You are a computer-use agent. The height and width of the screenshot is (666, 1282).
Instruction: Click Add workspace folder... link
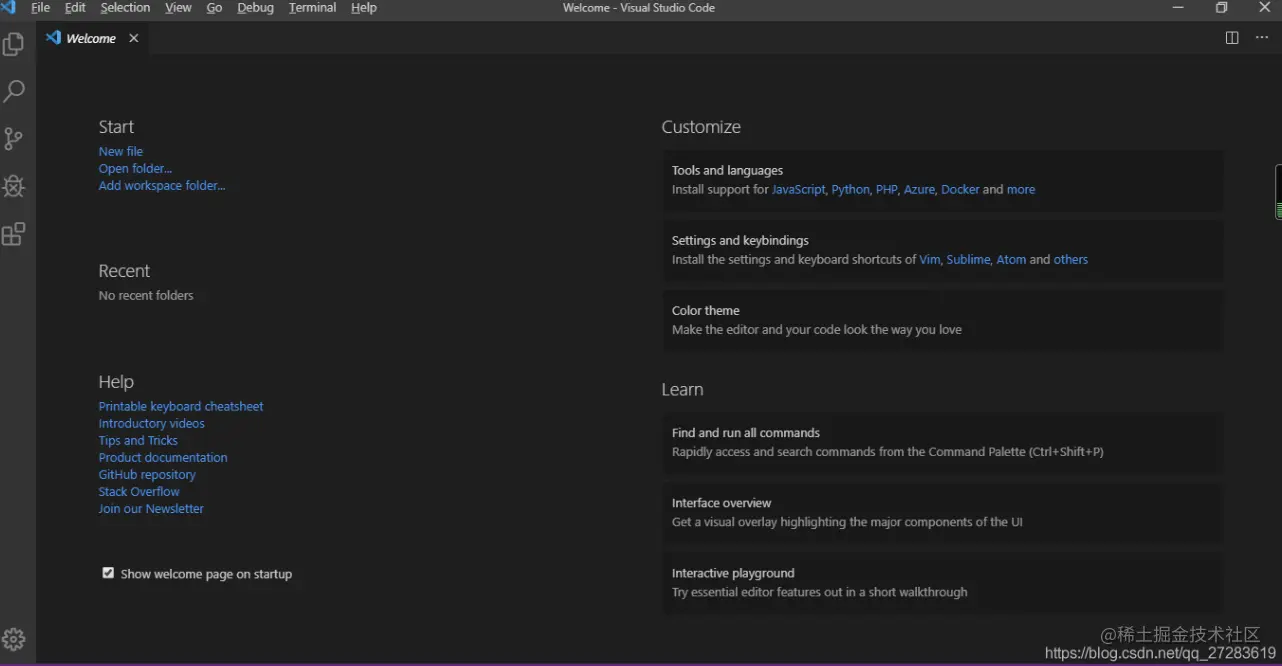tap(162, 186)
